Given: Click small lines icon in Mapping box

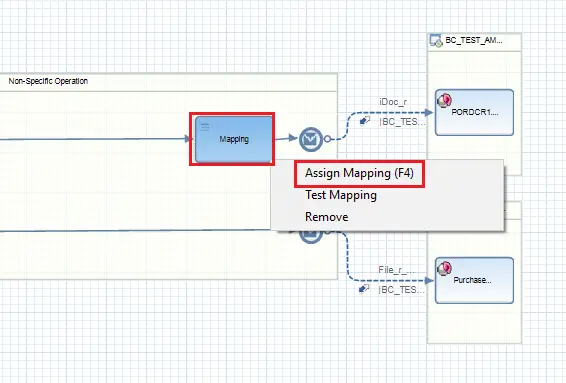Looking at the screenshot, I should coord(205,126).
